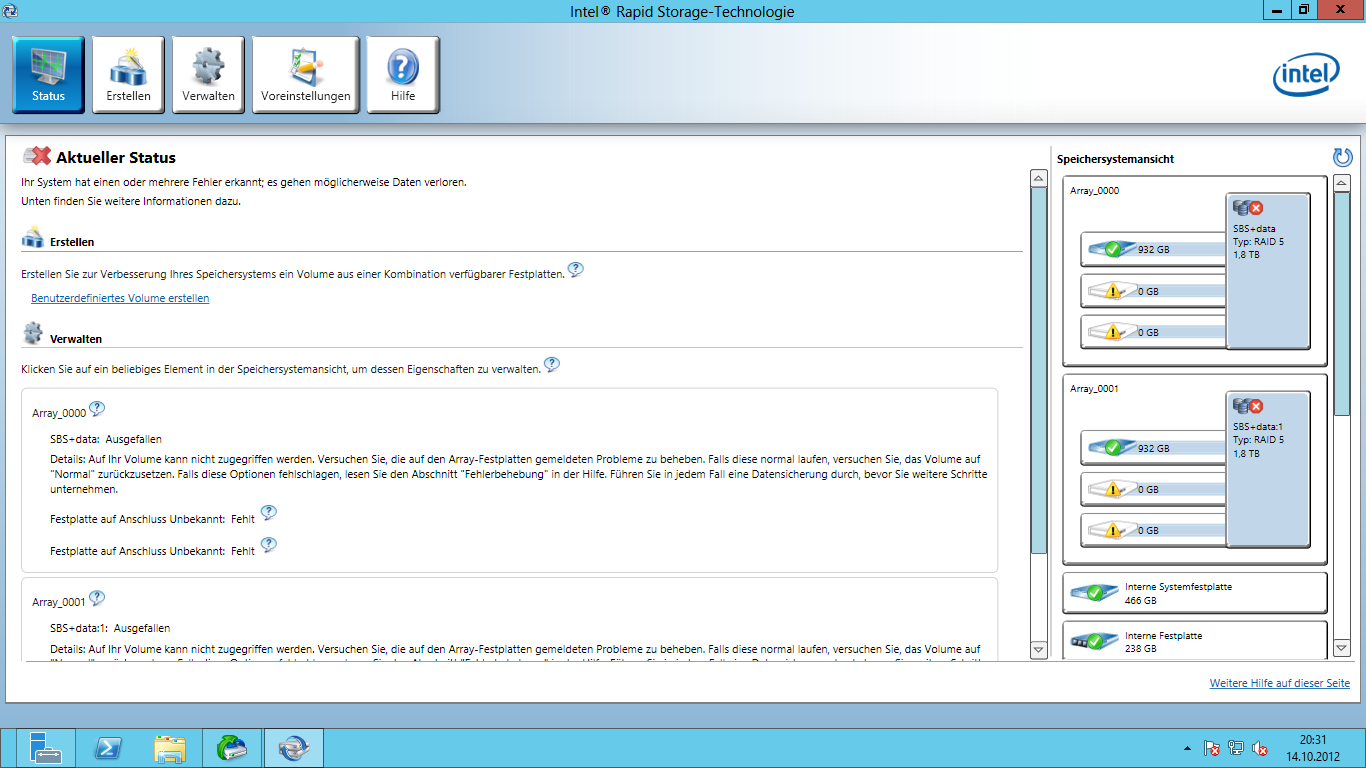
Task: Switch to the Verwalten tab
Action: [x=208, y=75]
